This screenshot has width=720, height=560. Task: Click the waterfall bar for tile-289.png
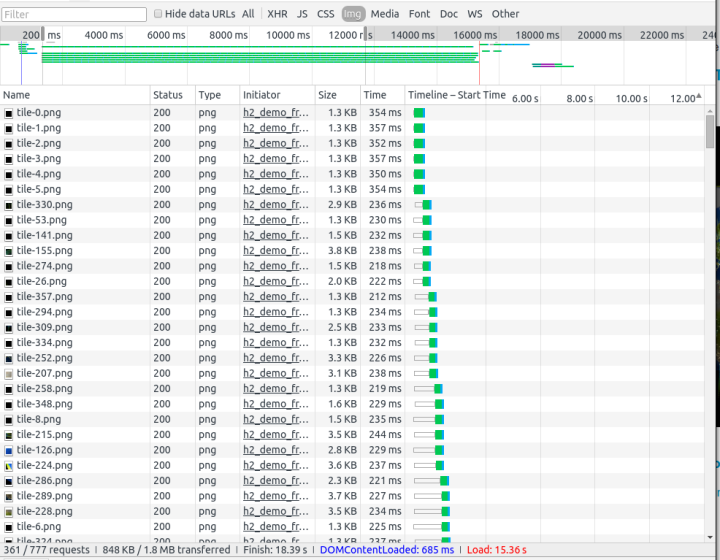pyautogui.click(x=432, y=496)
